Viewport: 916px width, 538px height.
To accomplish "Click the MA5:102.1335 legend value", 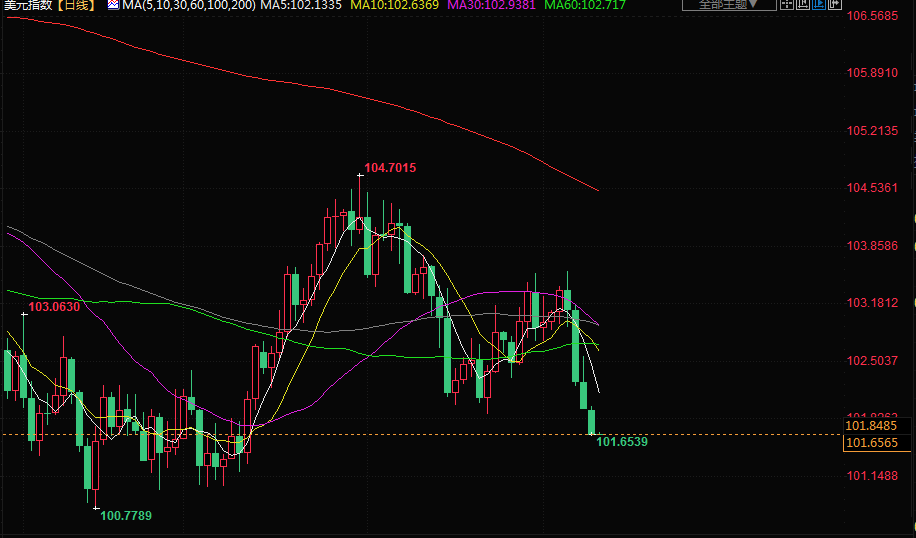I will tap(301, 5).
